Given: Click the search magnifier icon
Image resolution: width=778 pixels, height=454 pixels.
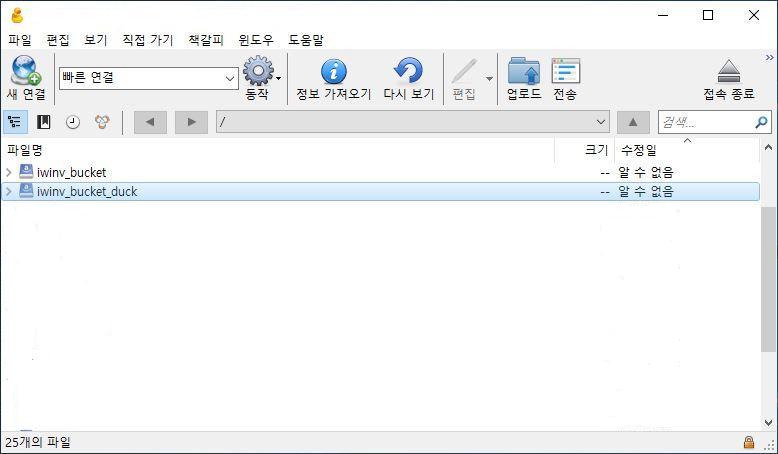Looking at the screenshot, I should point(761,122).
